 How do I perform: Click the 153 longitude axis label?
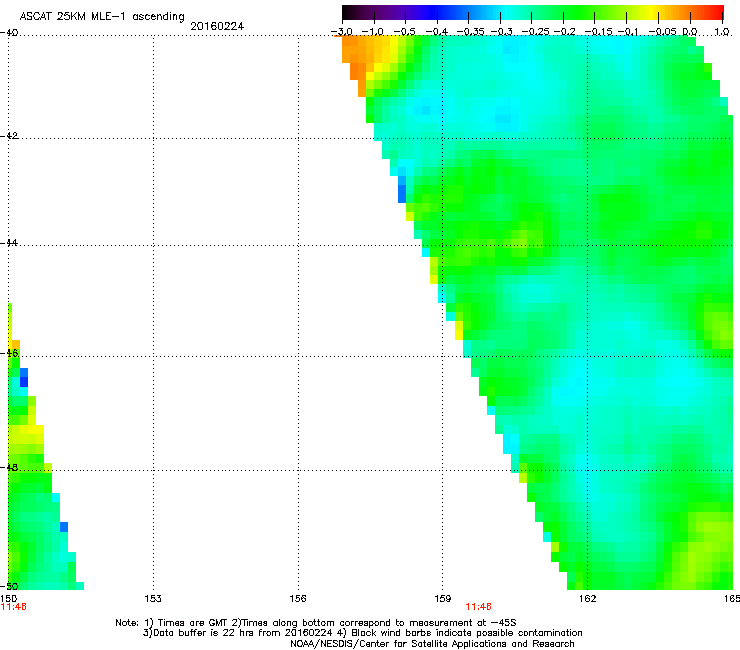[153, 599]
